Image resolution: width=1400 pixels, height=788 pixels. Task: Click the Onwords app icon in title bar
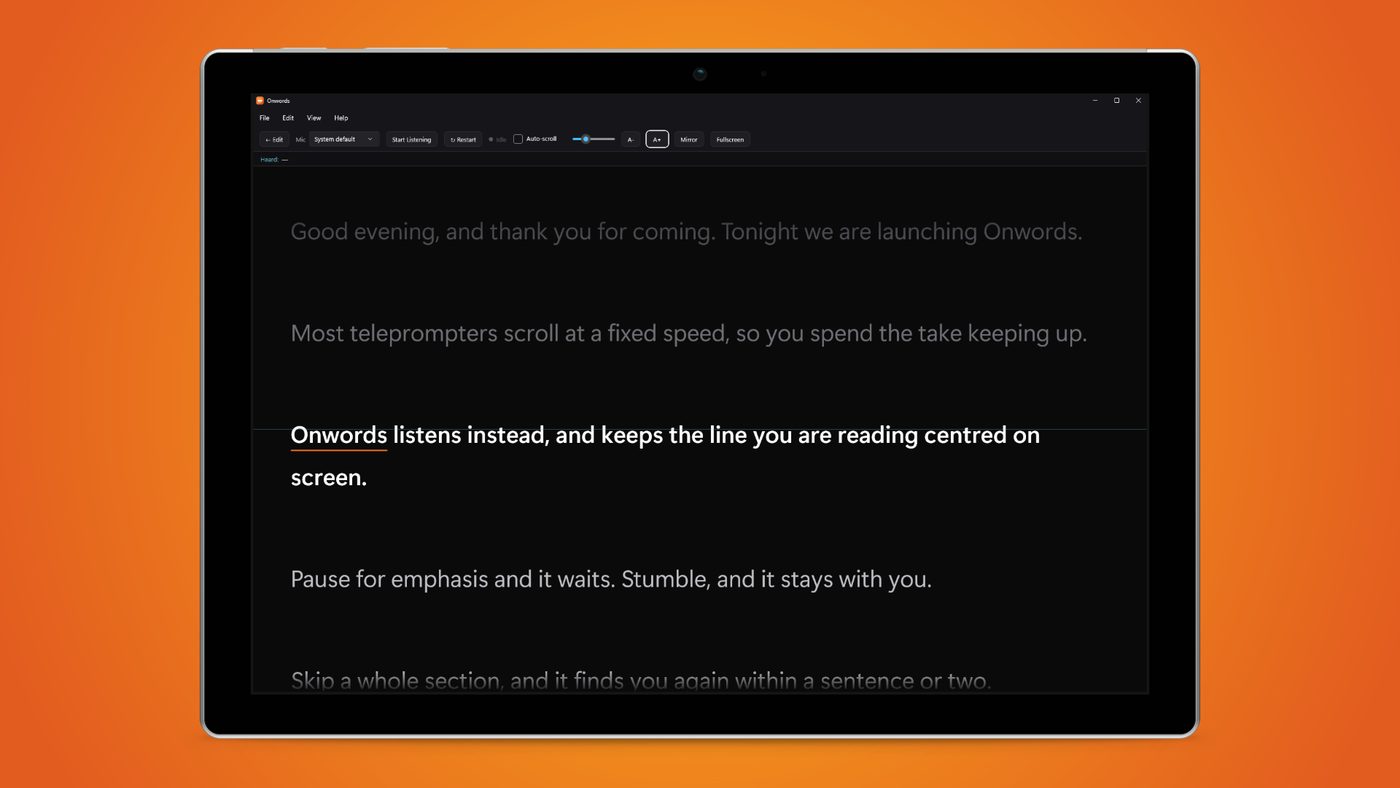pos(260,100)
